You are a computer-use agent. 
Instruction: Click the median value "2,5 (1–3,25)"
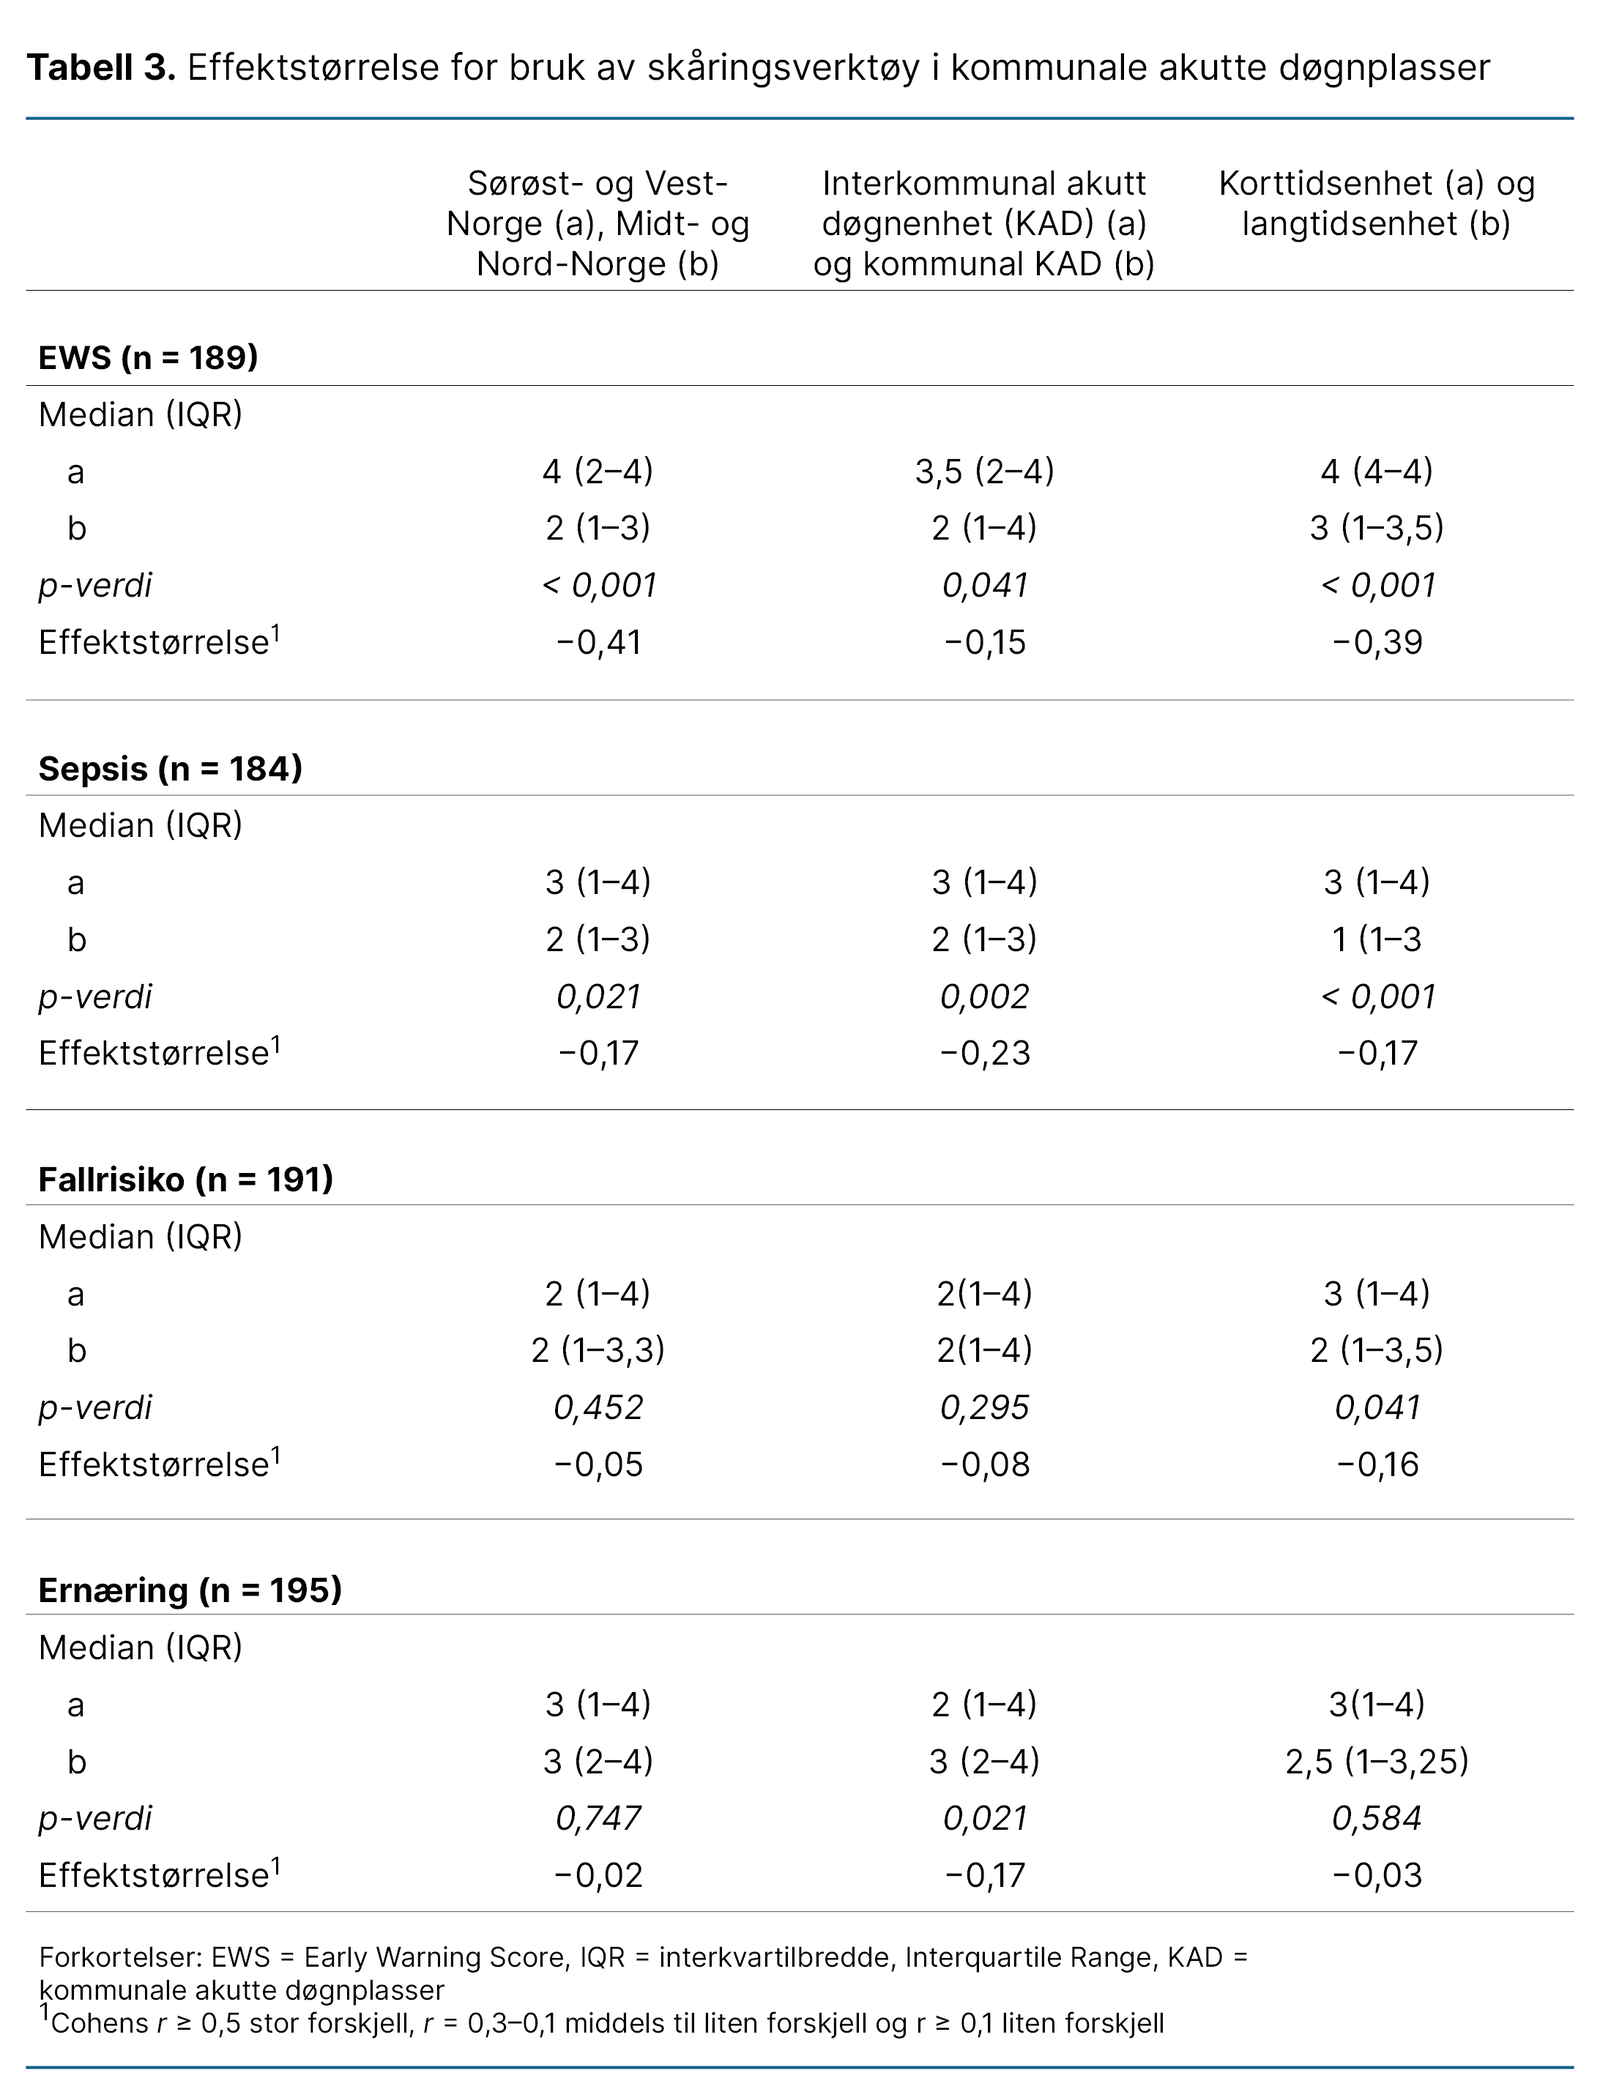pyautogui.click(x=1376, y=1761)
